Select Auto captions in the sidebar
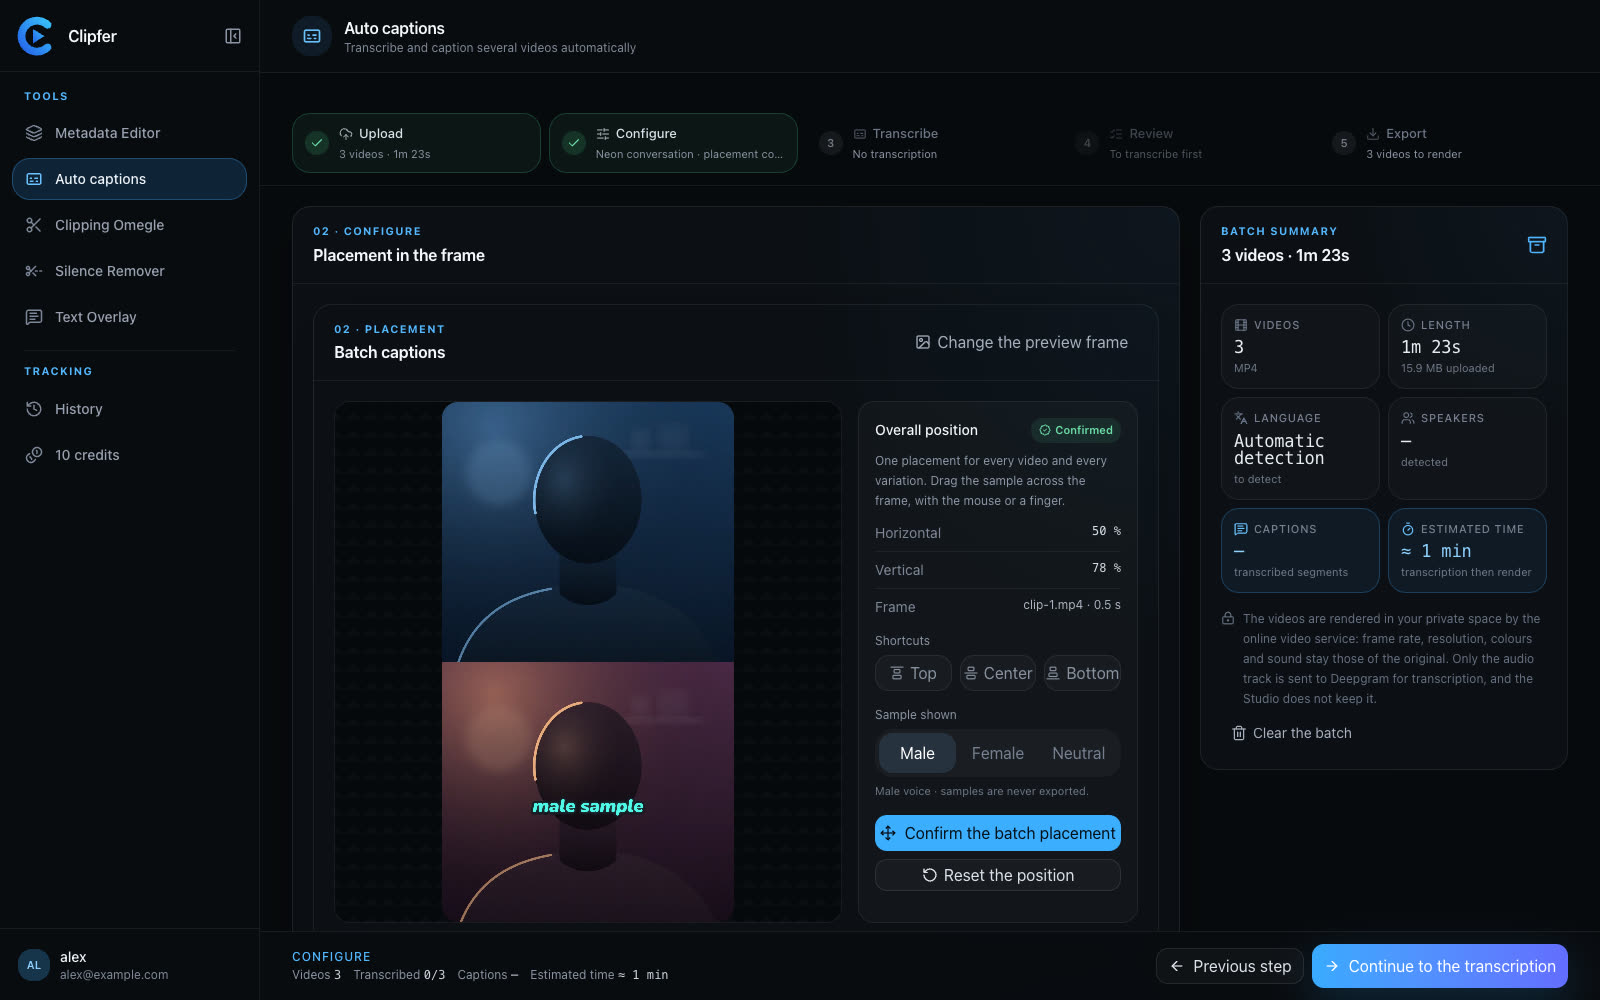Image resolution: width=1600 pixels, height=1000 pixels. (x=129, y=179)
